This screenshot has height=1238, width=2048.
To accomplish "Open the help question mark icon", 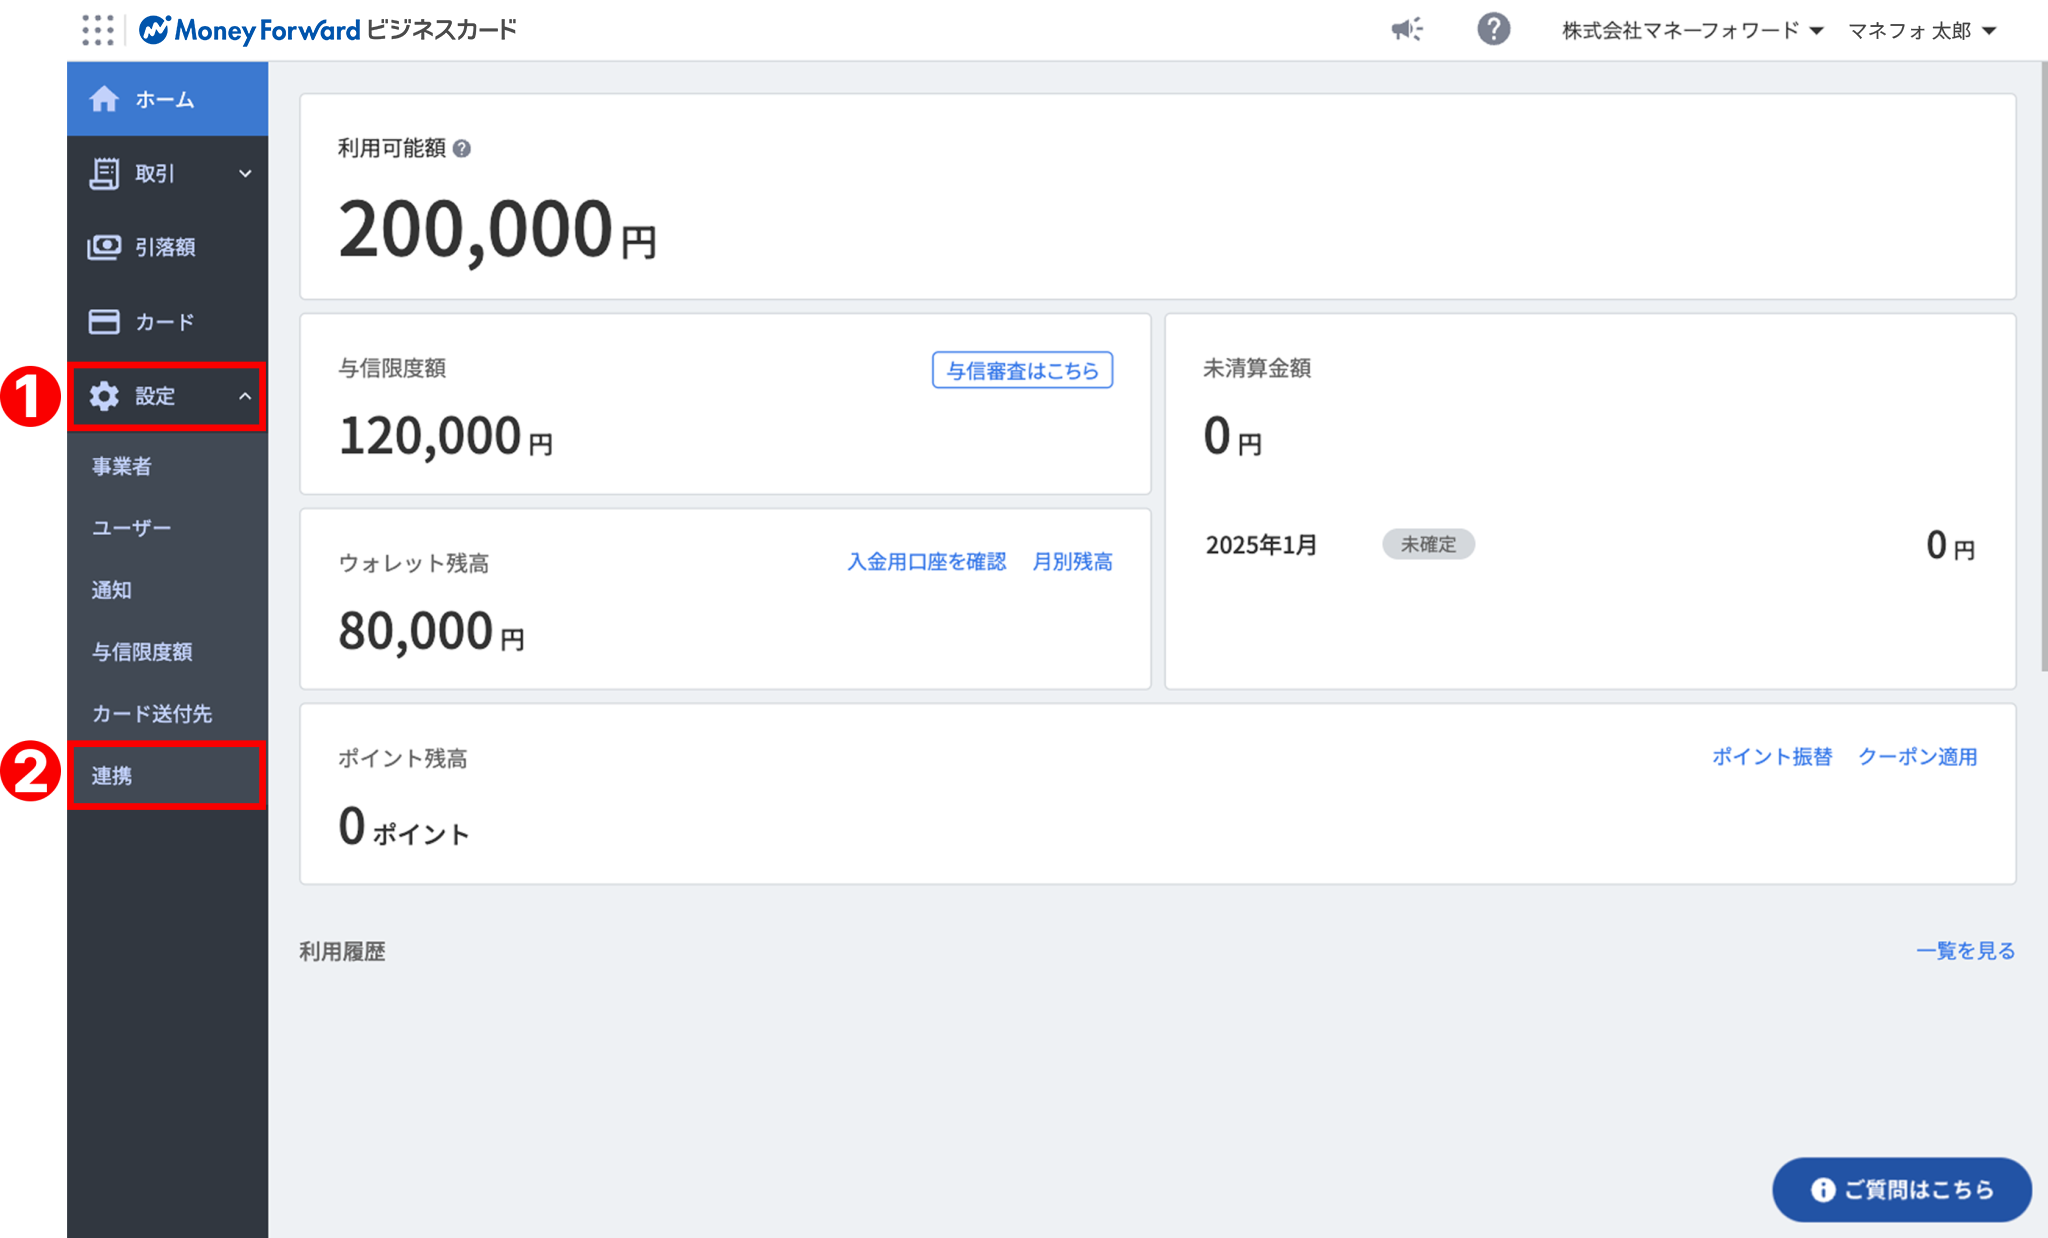I will [x=1493, y=30].
